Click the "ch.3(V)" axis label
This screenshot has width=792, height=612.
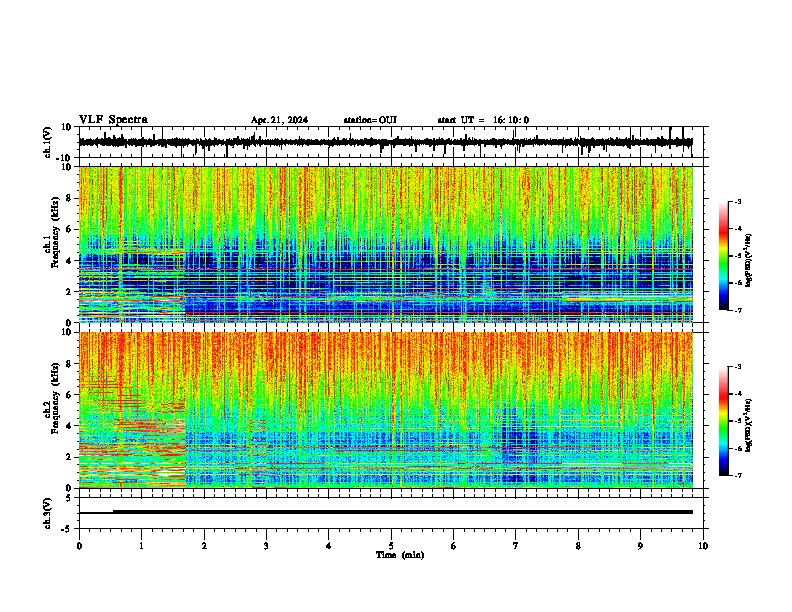pos(48,513)
